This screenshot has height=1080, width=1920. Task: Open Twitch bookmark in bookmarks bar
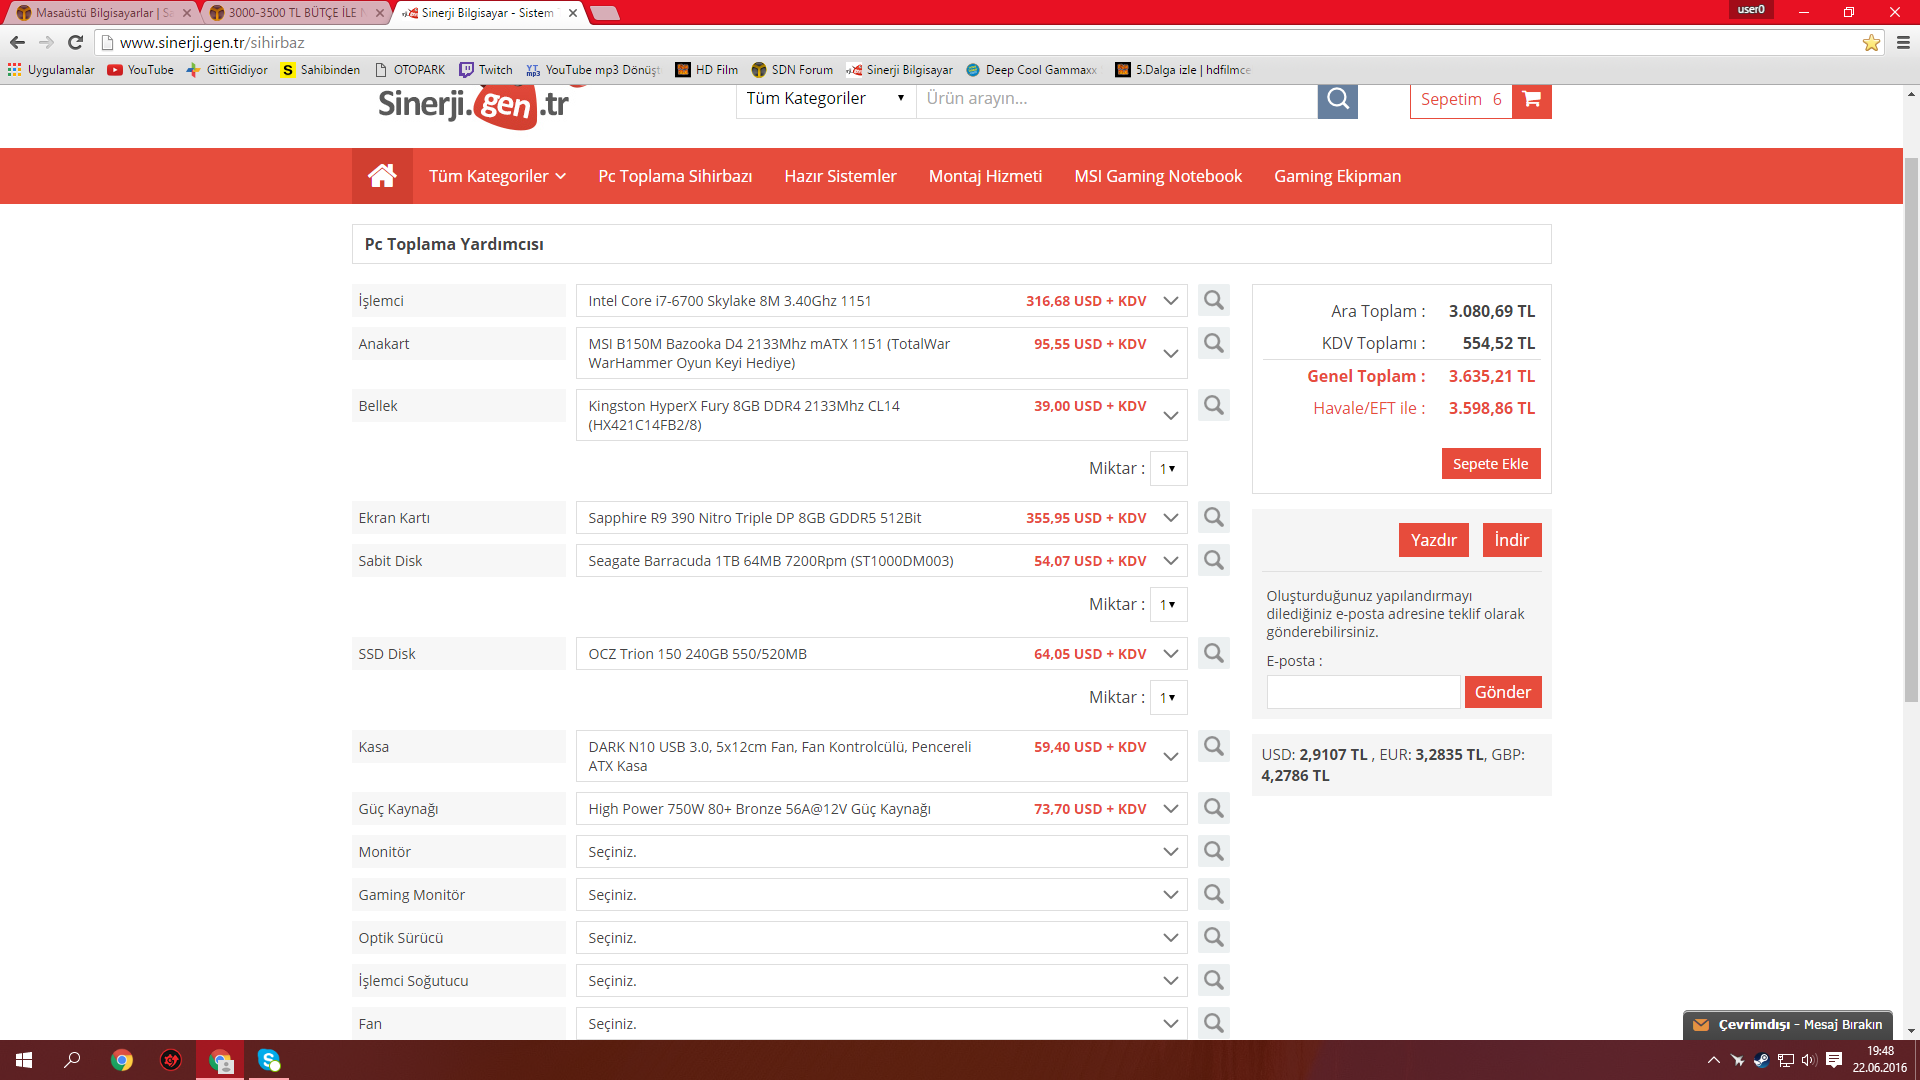coord(486,70)
